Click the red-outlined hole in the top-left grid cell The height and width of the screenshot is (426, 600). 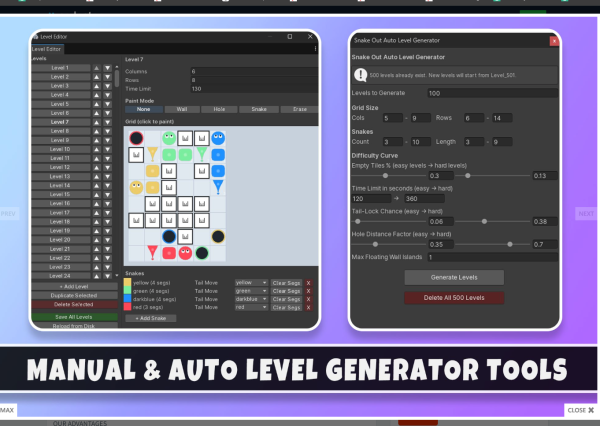(x=136, y=138)
